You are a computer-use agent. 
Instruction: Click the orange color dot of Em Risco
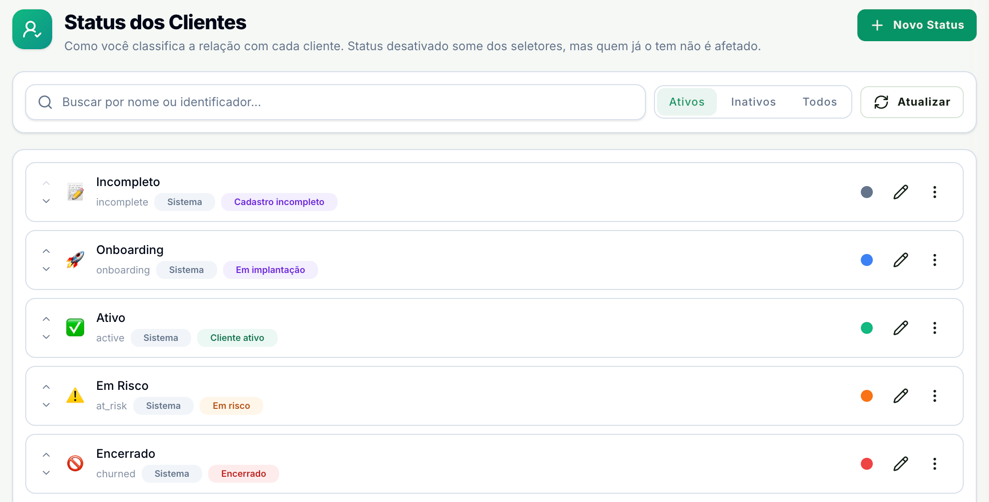[x=867, y=396]
